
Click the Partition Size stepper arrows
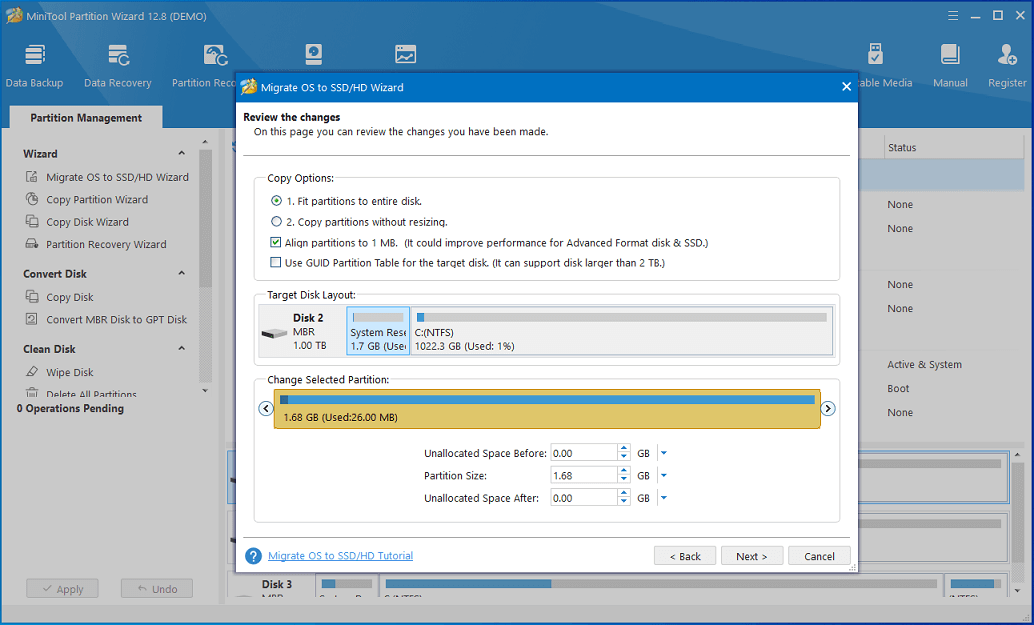(624, 475)
